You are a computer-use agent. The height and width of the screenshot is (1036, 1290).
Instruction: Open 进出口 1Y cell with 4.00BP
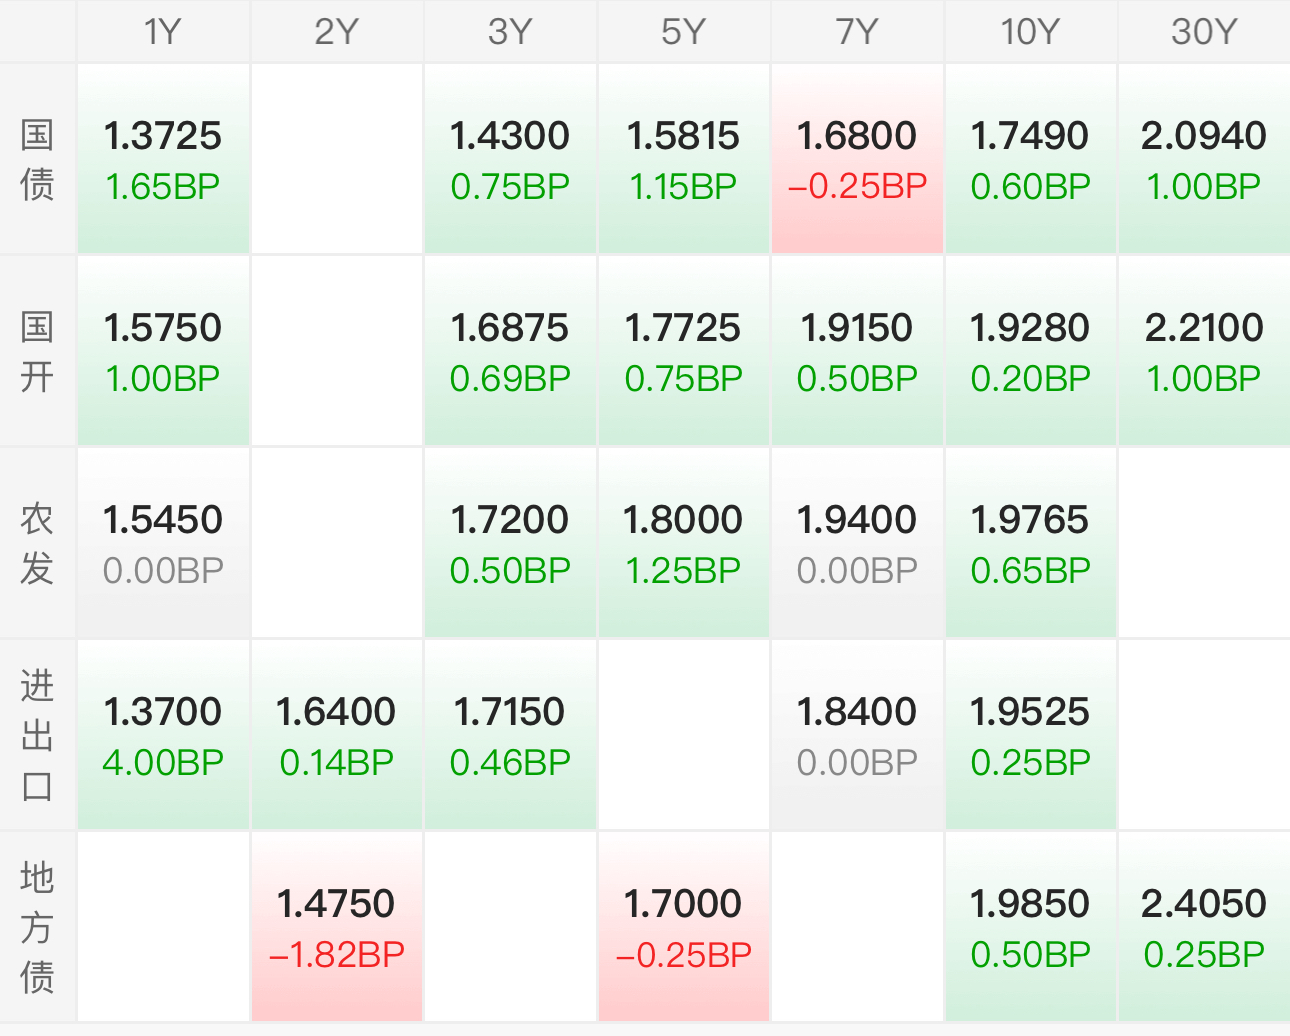[163, 736]
